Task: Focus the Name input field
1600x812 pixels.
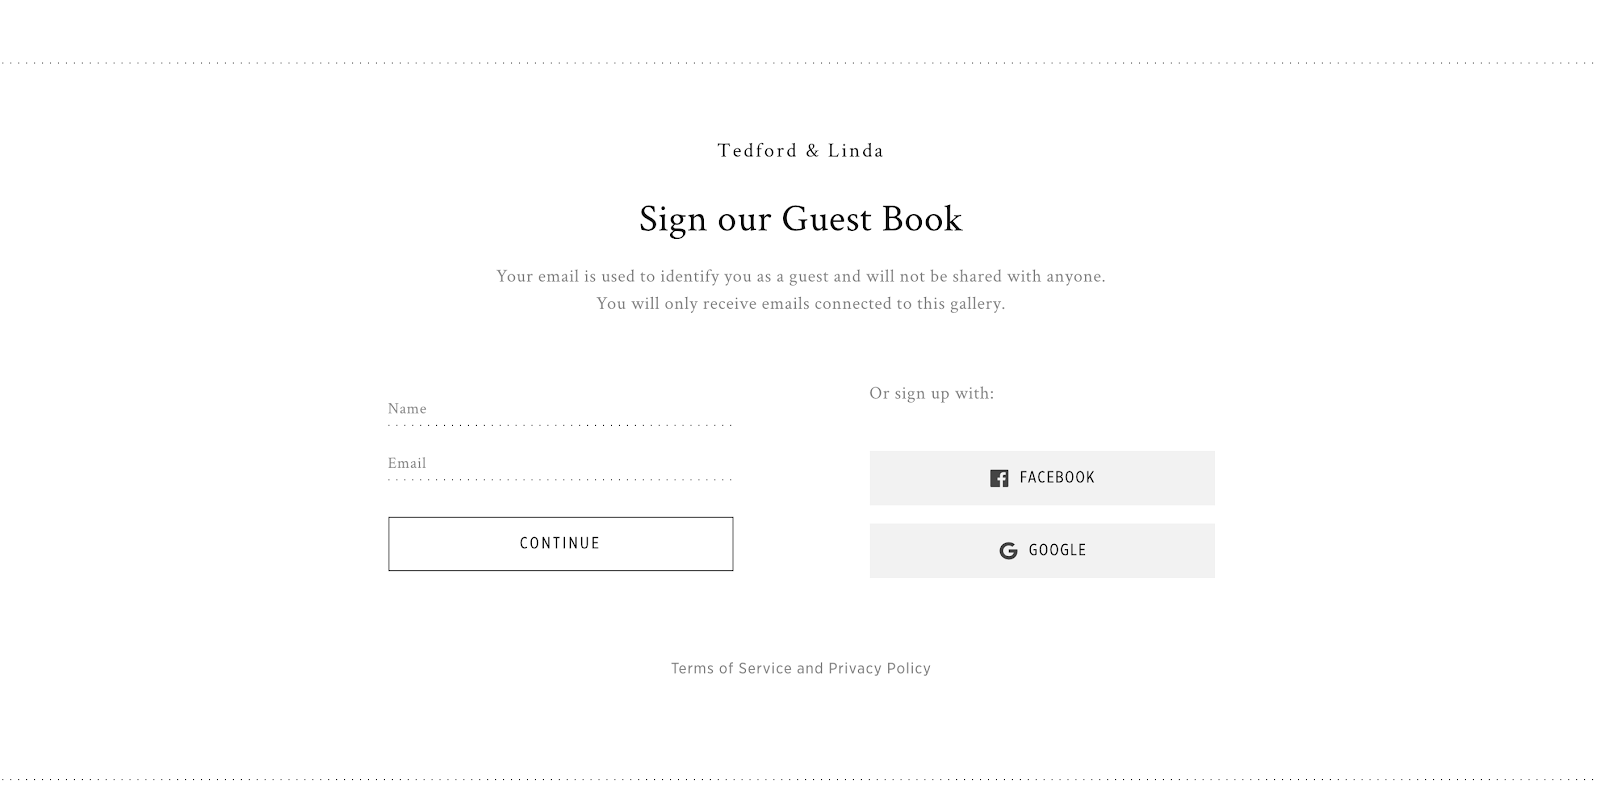Action: [560, 409]
